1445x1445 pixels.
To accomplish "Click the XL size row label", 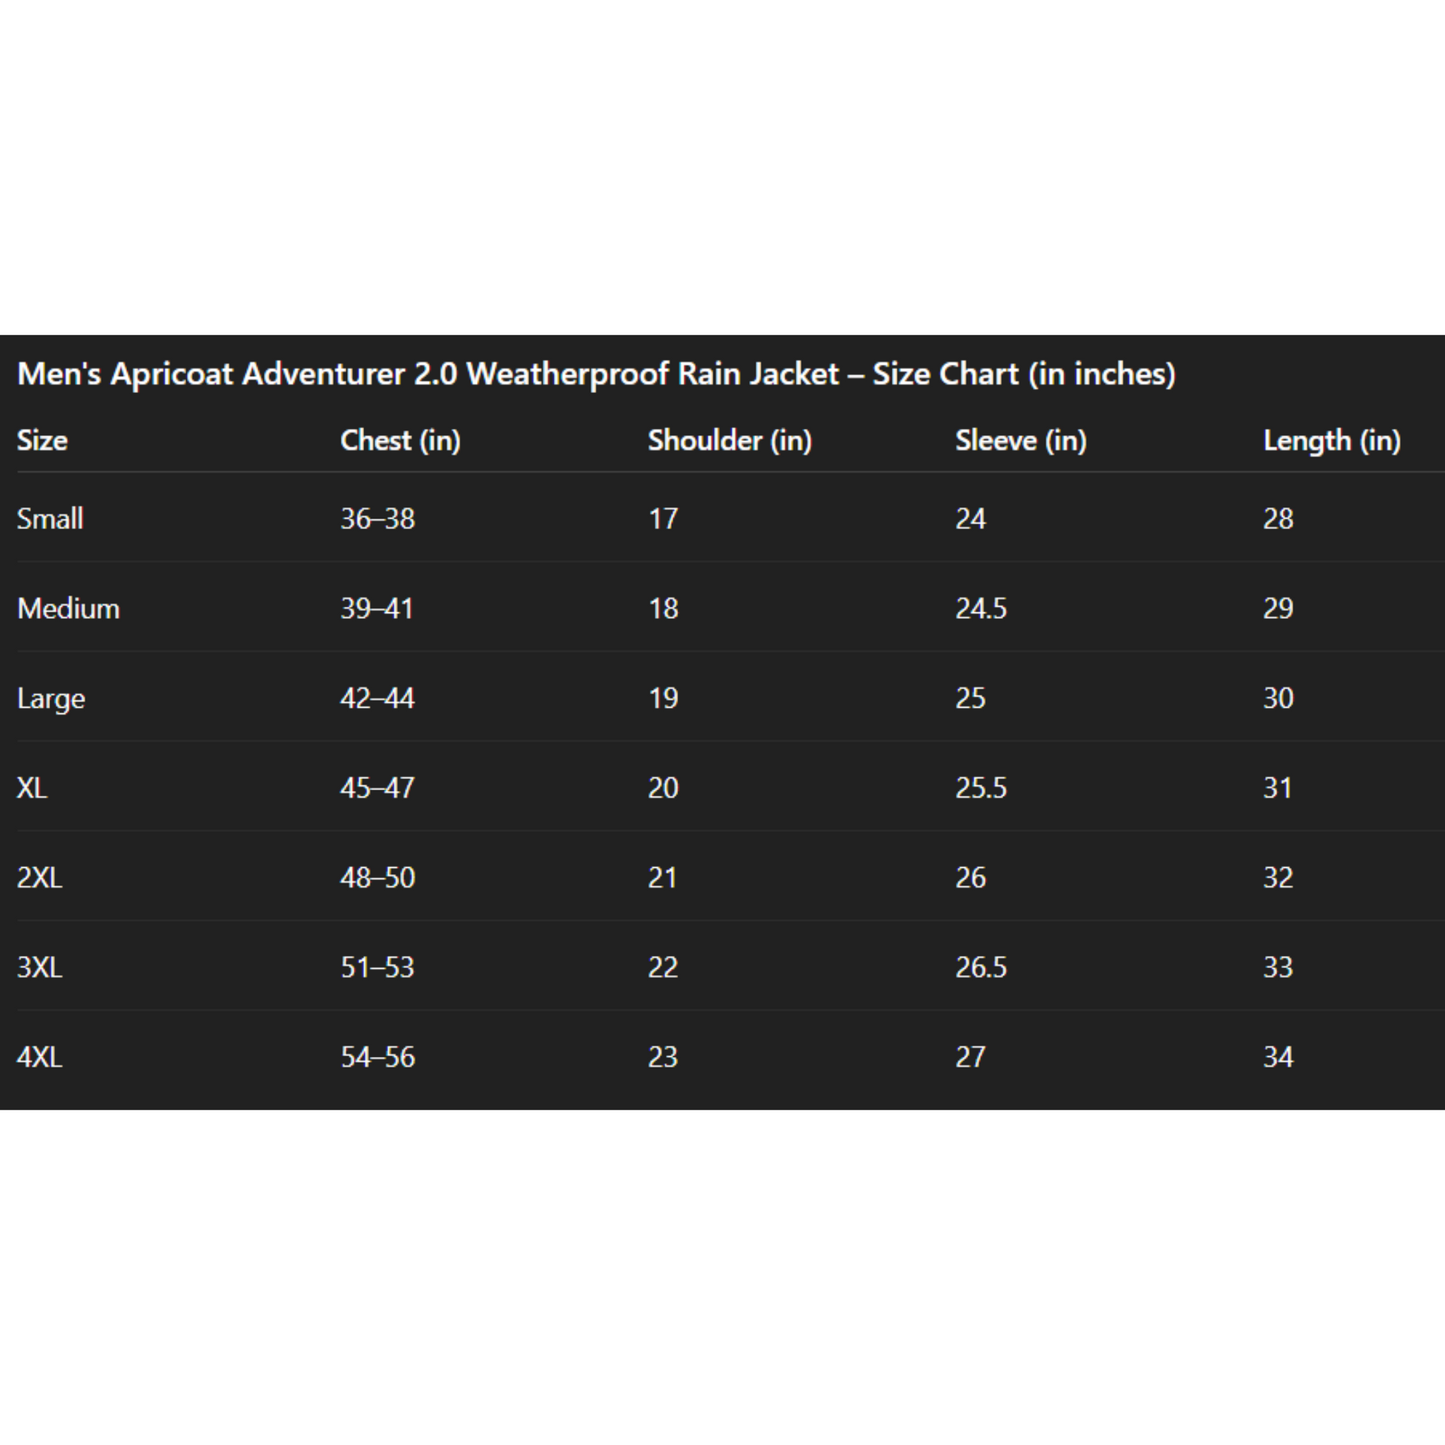I will pos(32,788).
